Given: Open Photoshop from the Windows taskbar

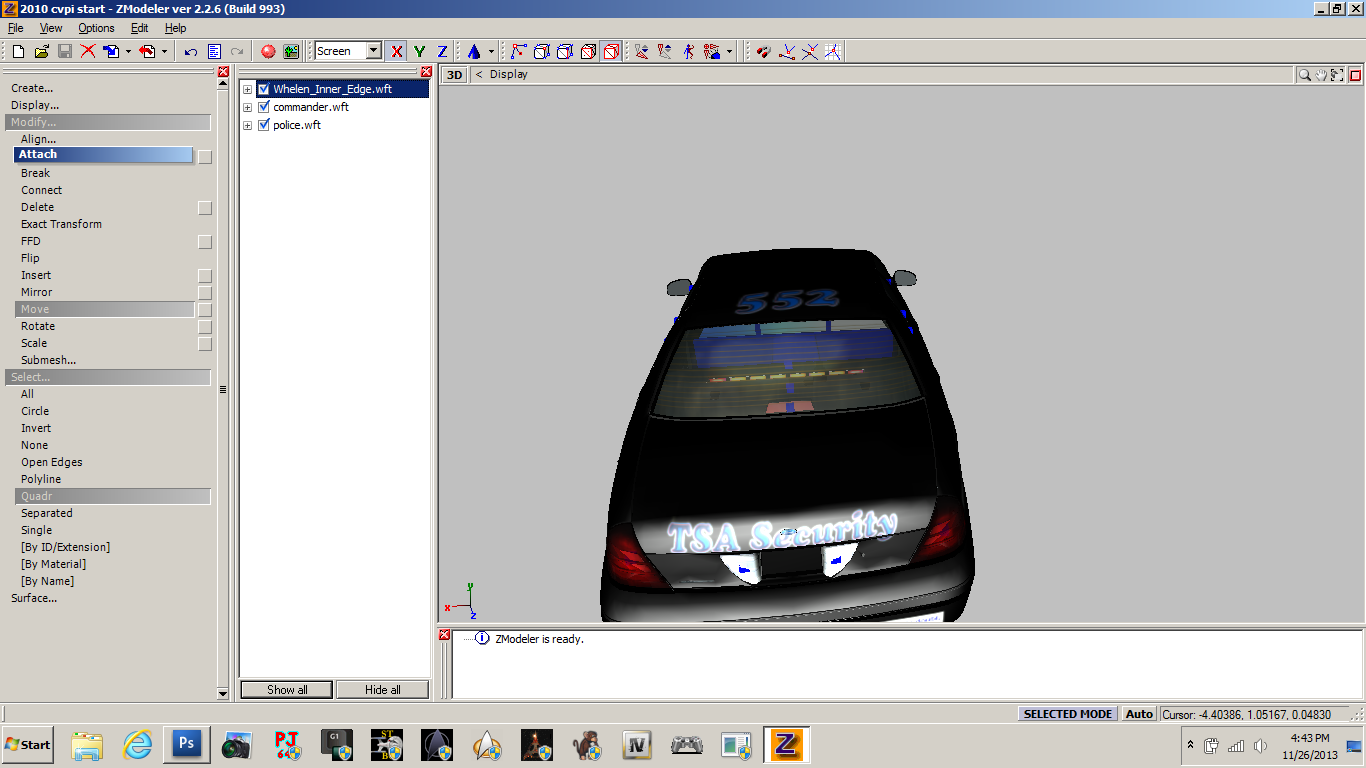Looking at the screenshot, I should 186,745.
